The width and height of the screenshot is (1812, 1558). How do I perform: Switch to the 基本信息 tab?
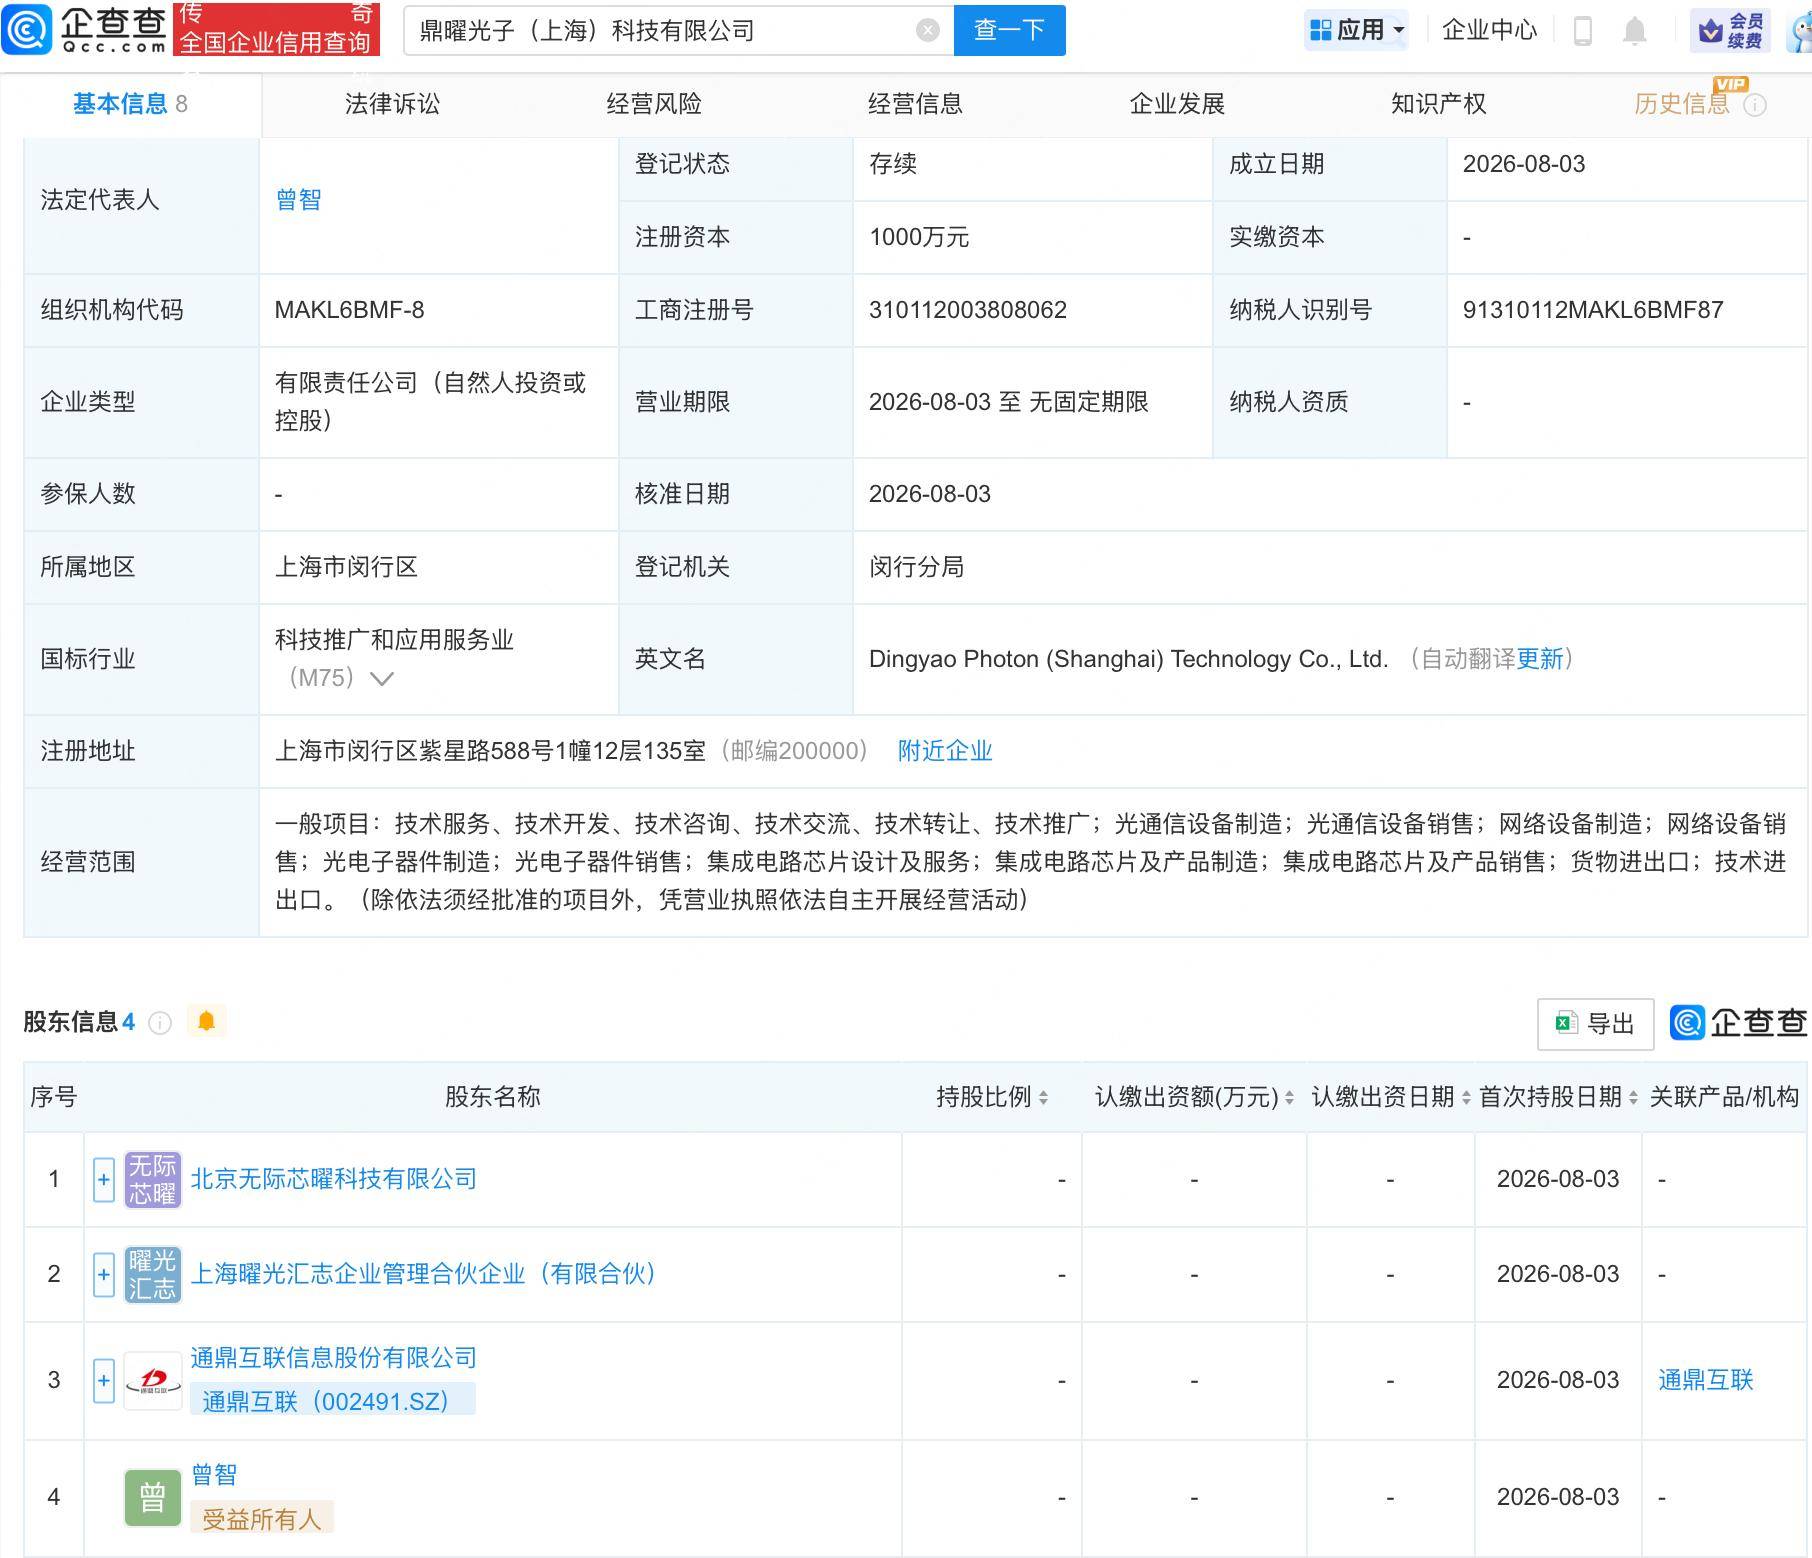point(130,104)
